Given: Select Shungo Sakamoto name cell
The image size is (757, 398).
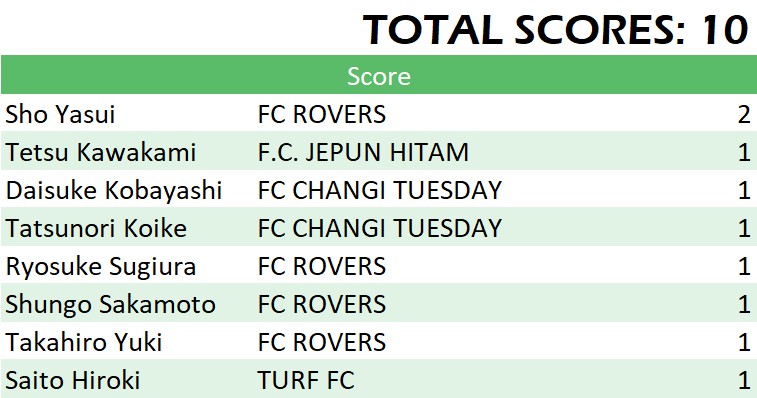Looking at the screenshot, I should [111, 305].
